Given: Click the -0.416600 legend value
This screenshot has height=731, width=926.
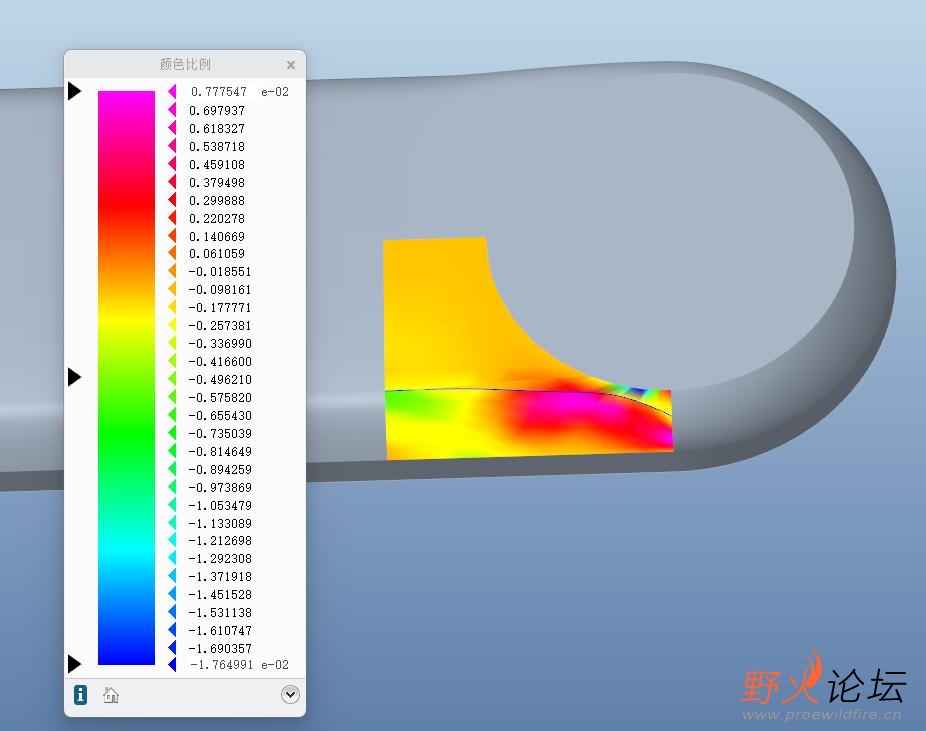Looking at the screenshot, I should coord(220,361).
